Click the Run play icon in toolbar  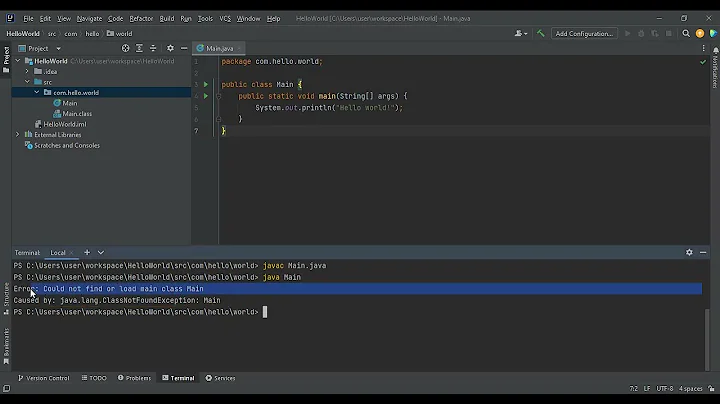pyautogui.click(x=627, y=34)
